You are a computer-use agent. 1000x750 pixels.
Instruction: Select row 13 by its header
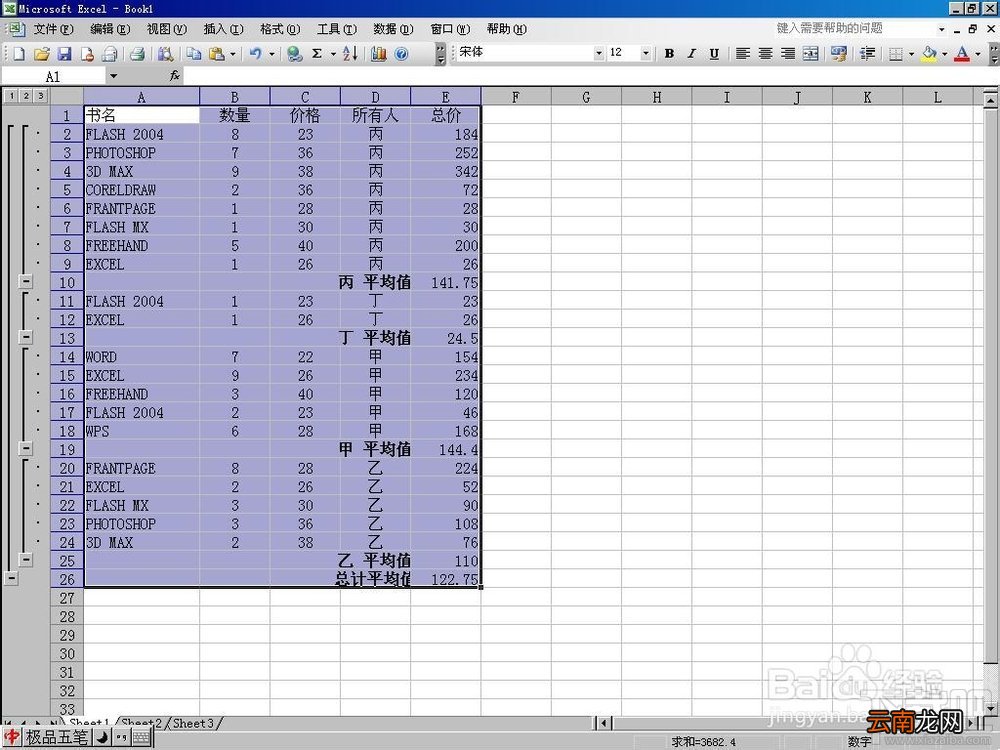[x=67, y=338]
